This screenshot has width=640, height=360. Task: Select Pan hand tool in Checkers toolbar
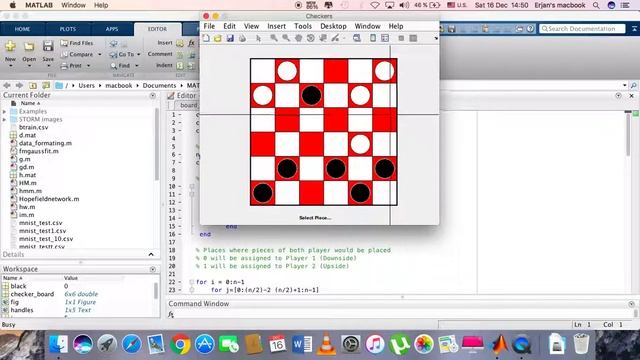coord(298,38)
